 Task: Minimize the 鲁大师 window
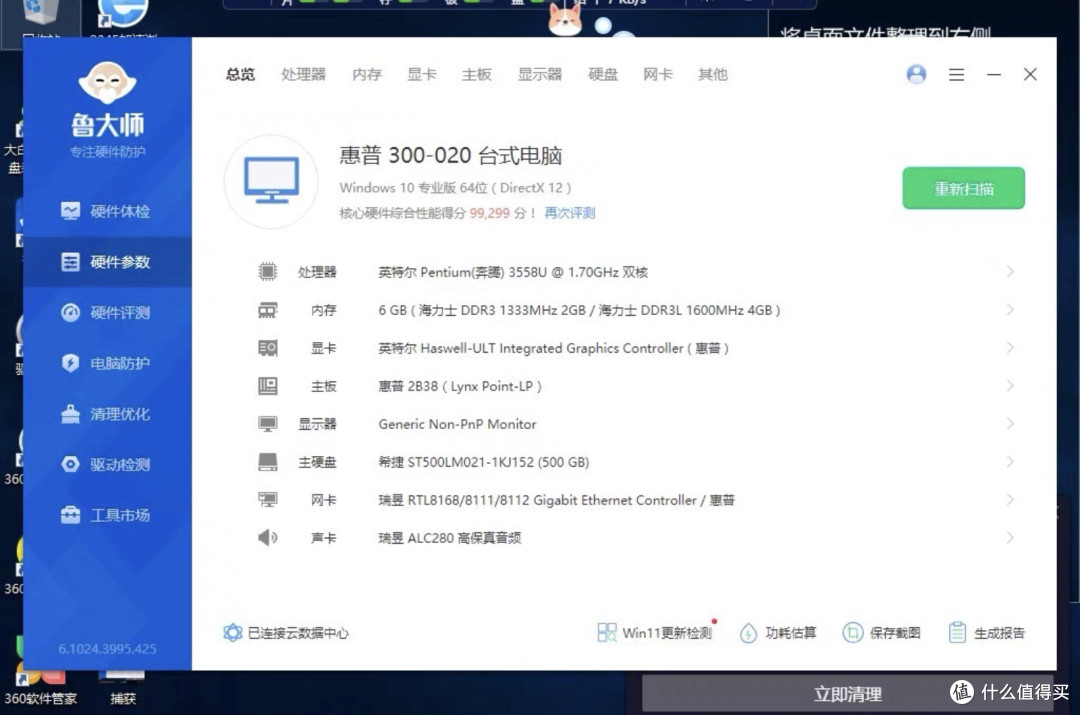(x=993, y=74)
